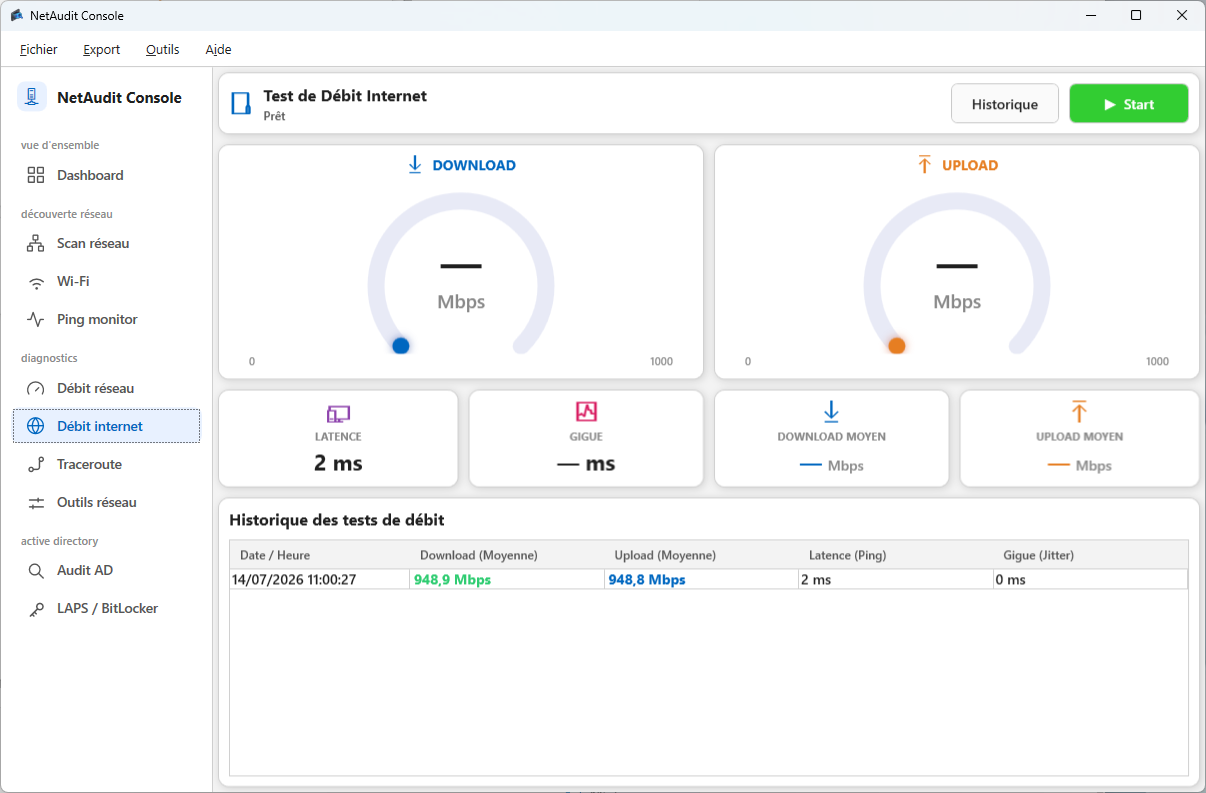Screen dimensions: 1206x793
Task: Click the blue download gauge knob
Action: (401, 346)
